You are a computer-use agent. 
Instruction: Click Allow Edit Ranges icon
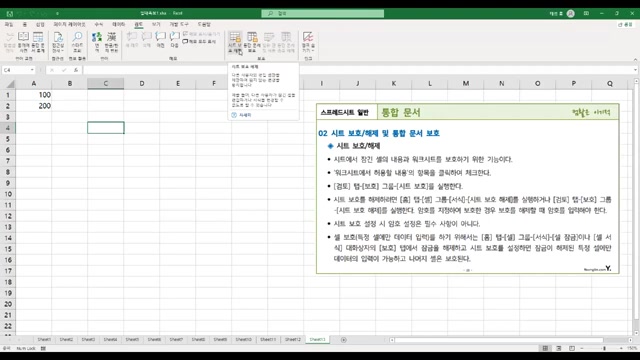[x=269, y=42]
